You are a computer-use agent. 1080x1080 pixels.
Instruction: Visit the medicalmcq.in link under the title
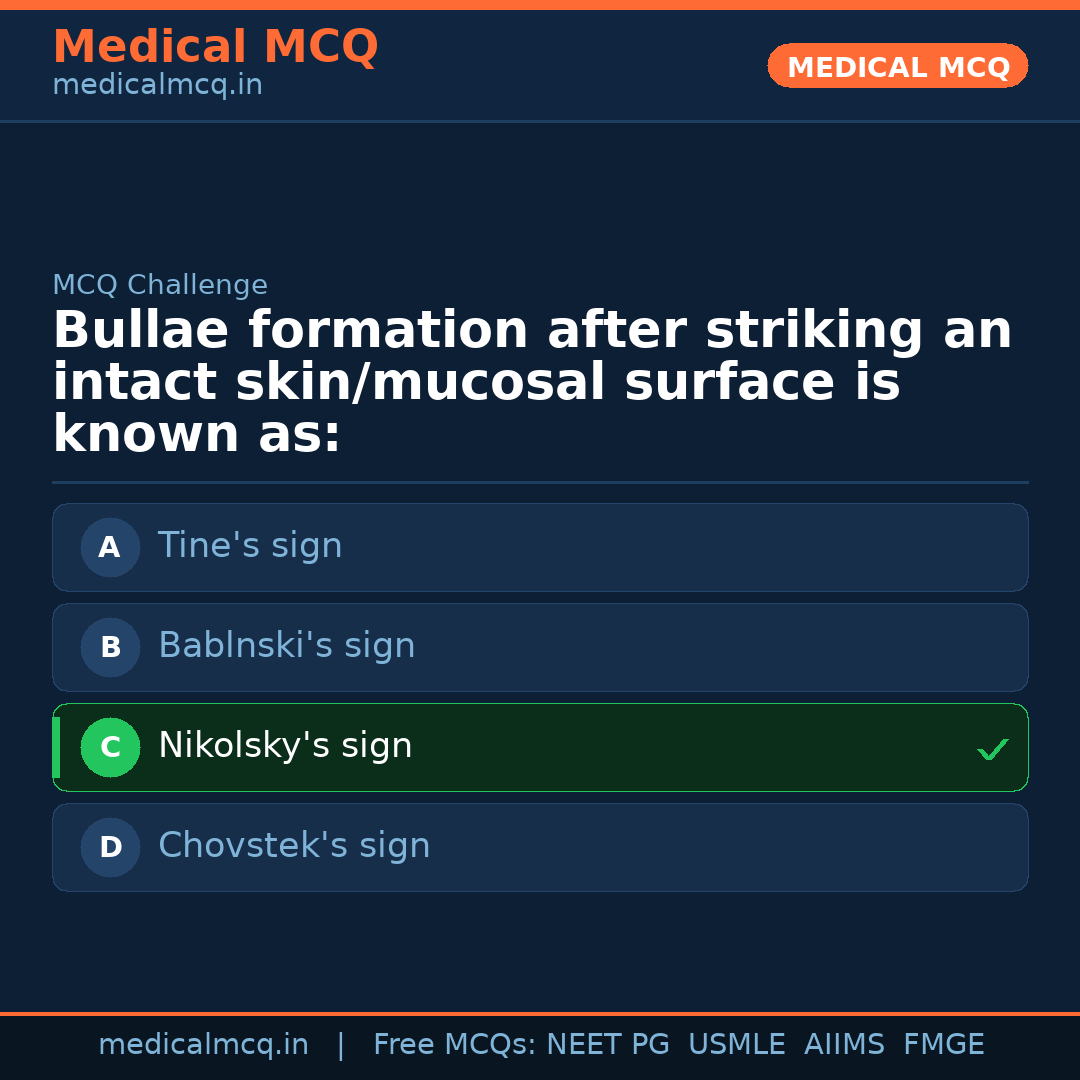click(157, 86)
